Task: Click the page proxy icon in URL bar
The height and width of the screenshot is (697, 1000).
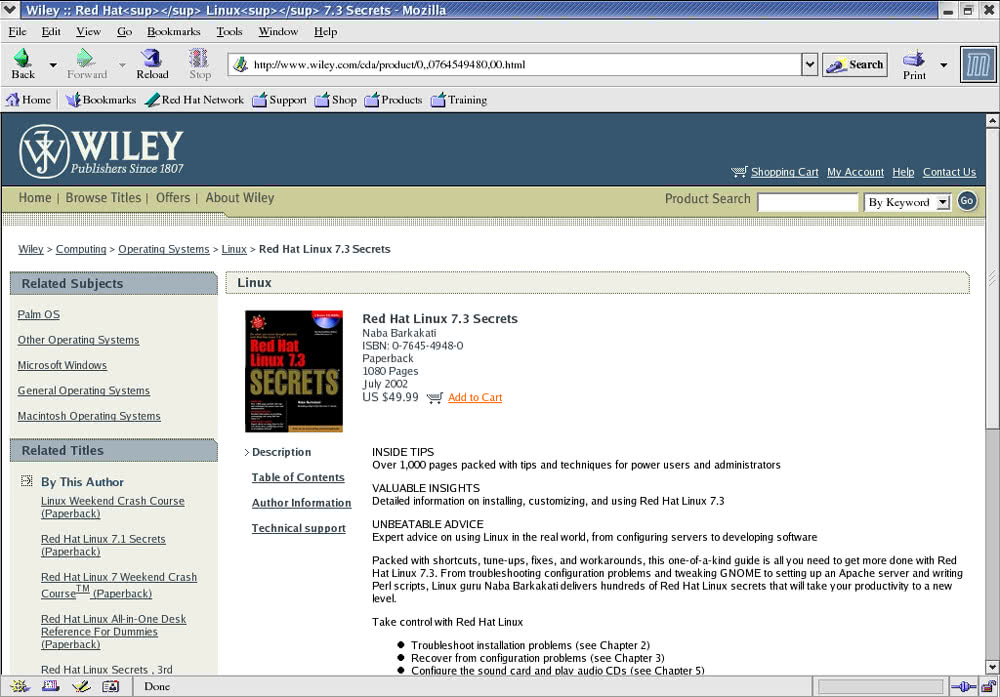Action: tap(240, 64)
